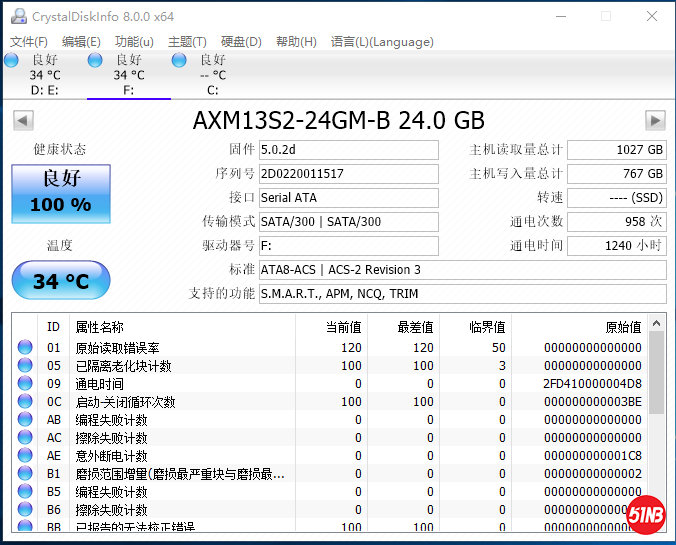Click the previous disk left arrow button
The width and height of the screenshot is (676, 545).
(x=22, y=121)
